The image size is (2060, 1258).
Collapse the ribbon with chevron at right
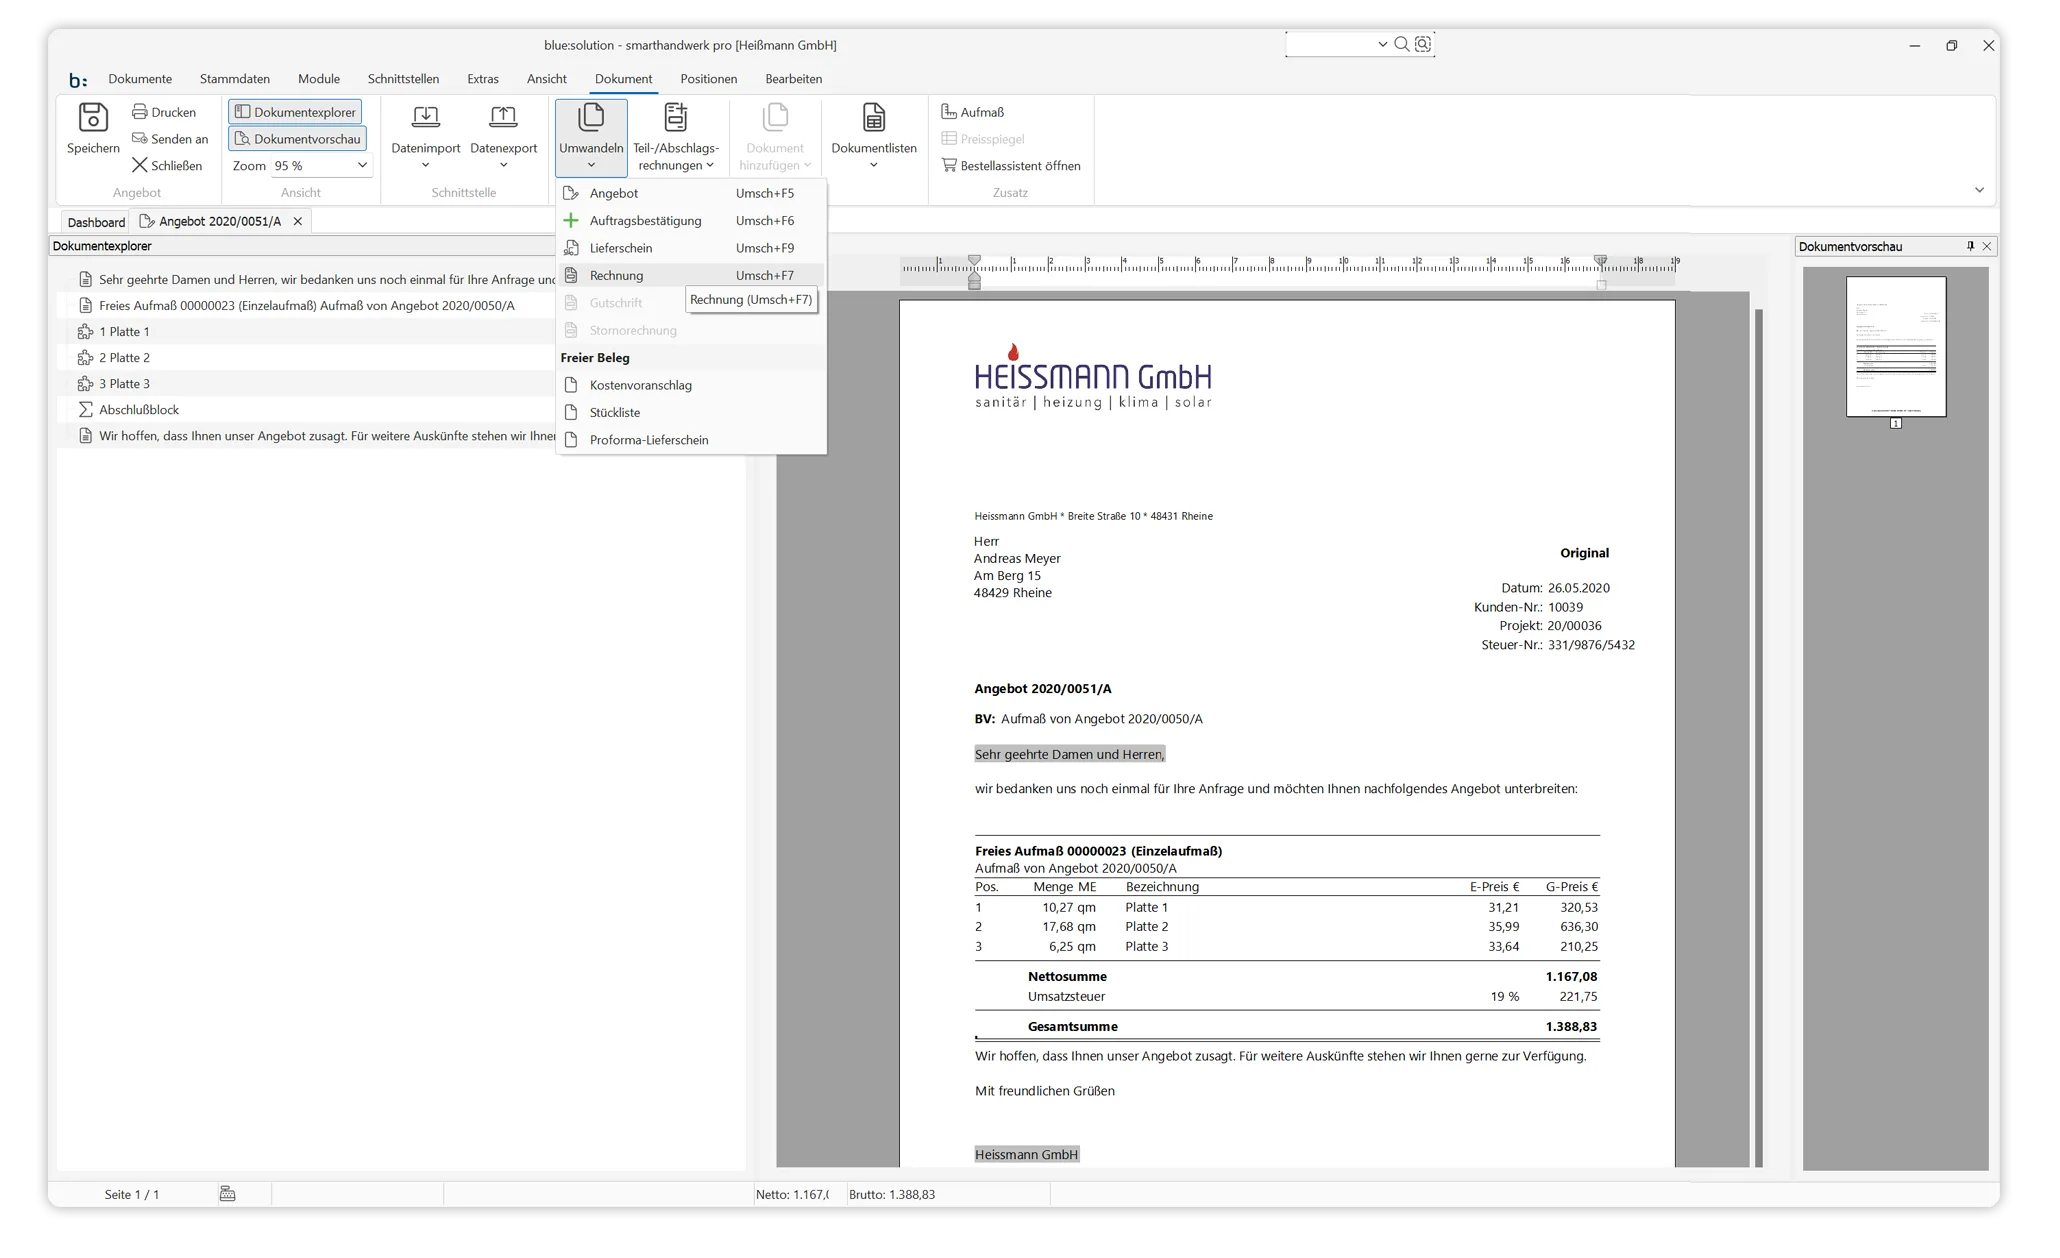(1978, 190)
